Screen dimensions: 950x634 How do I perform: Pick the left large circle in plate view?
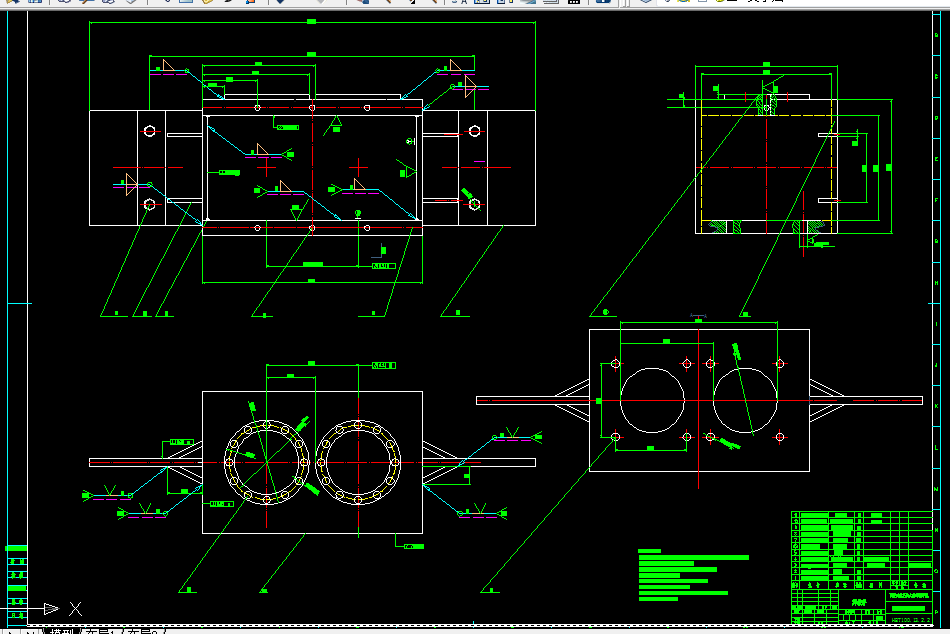click(x=653, y=401)
